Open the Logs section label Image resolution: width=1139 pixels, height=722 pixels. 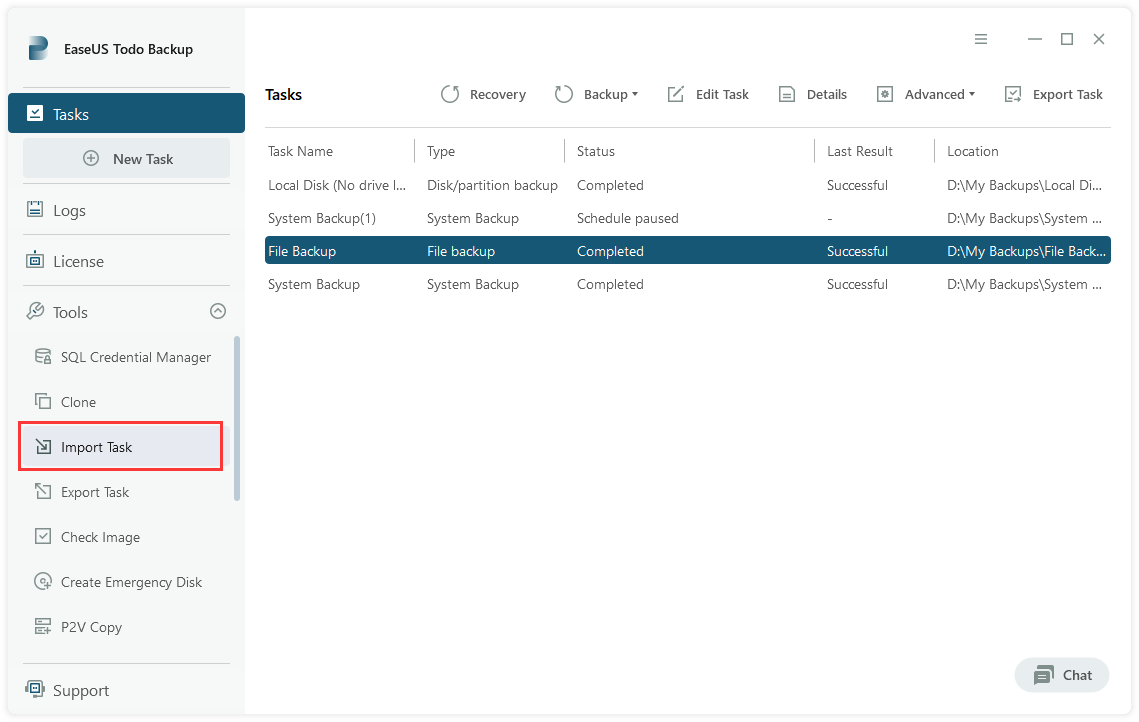(x=70, y=211)
